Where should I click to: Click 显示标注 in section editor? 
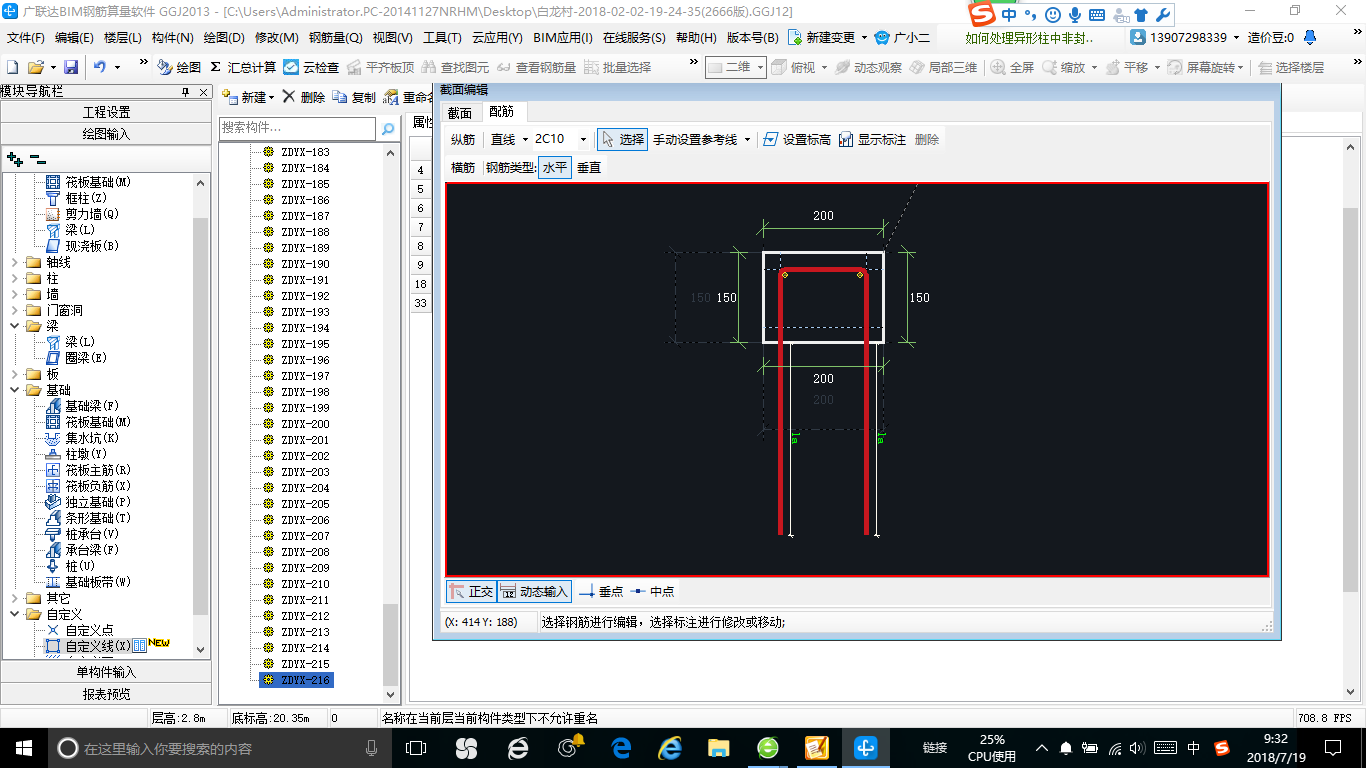click(872, 139)
